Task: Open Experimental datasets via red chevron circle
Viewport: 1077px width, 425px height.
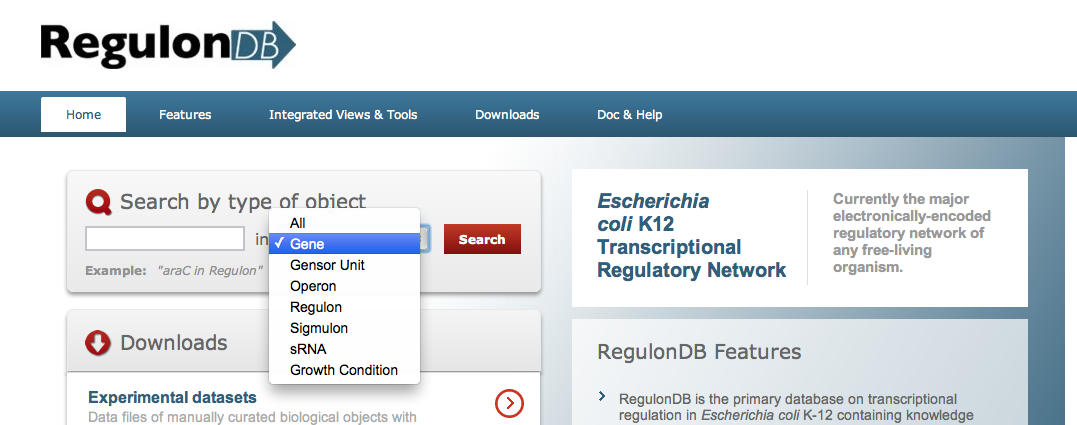Action: click(509, 404)
